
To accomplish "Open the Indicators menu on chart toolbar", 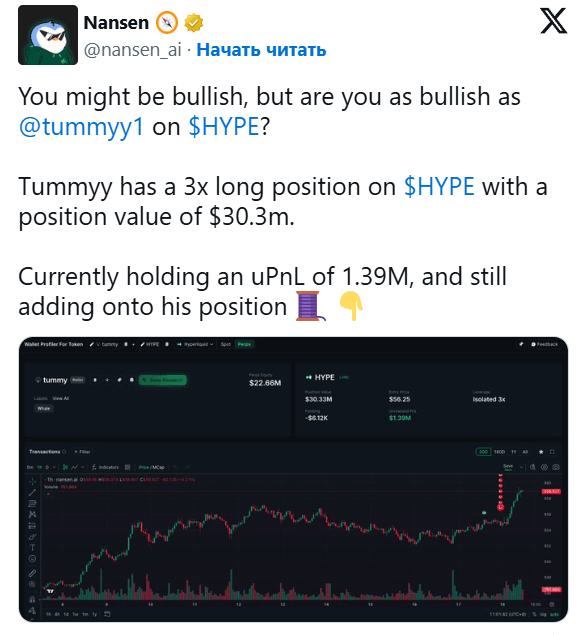I will 105,467.
